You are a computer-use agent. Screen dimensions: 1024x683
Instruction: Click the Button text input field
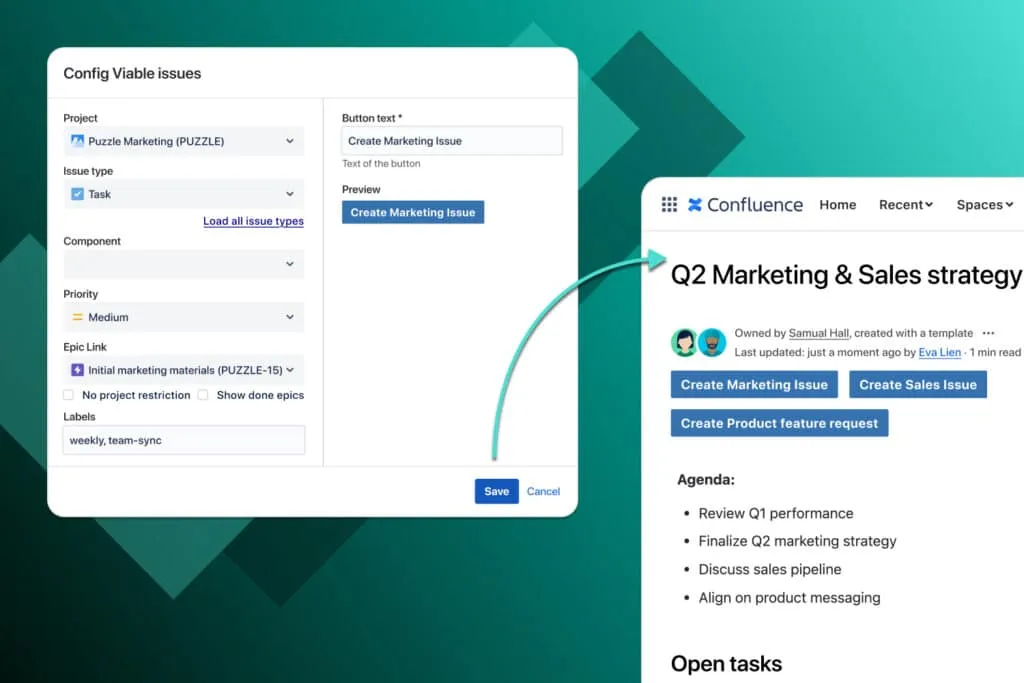[452, 141]
